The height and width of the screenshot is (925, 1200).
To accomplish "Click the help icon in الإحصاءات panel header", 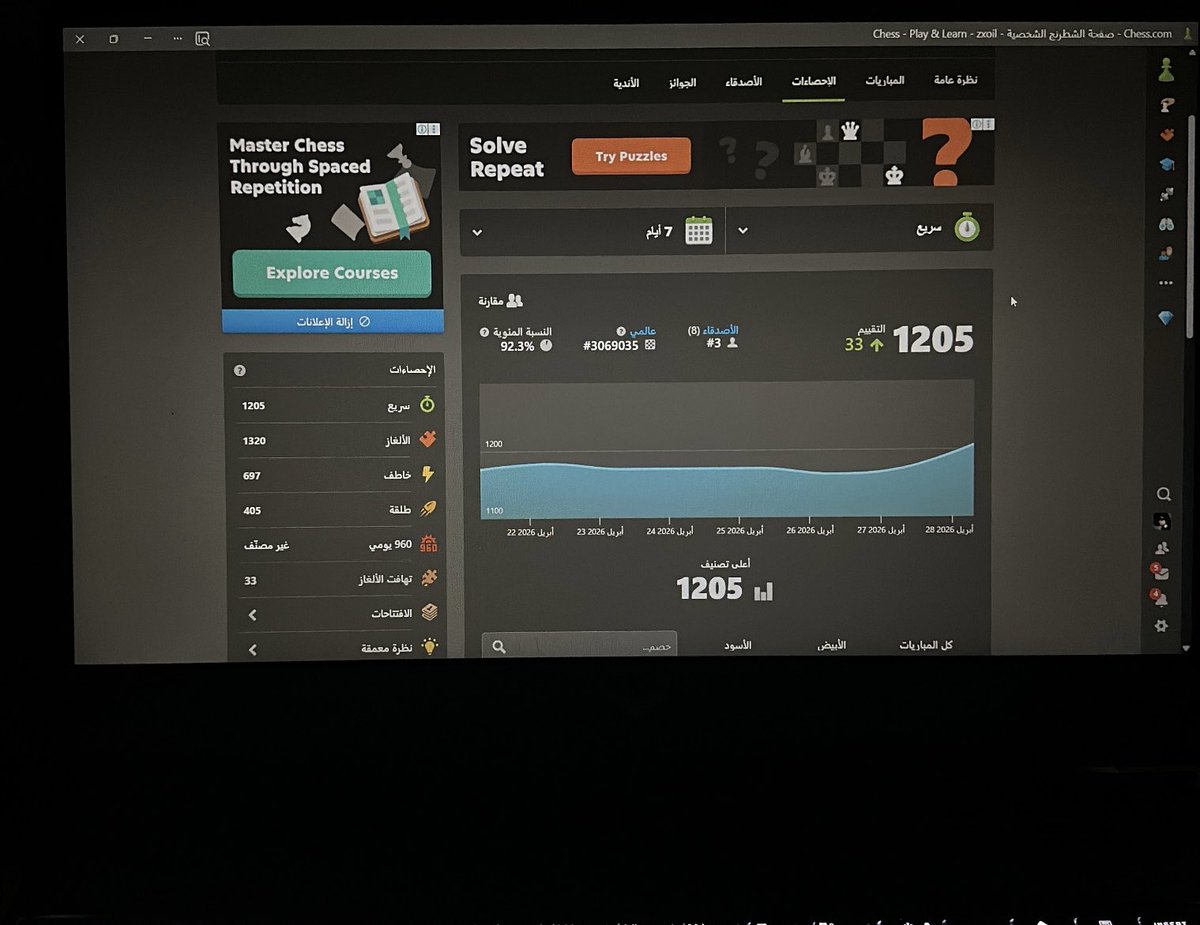I will [239, 370].
